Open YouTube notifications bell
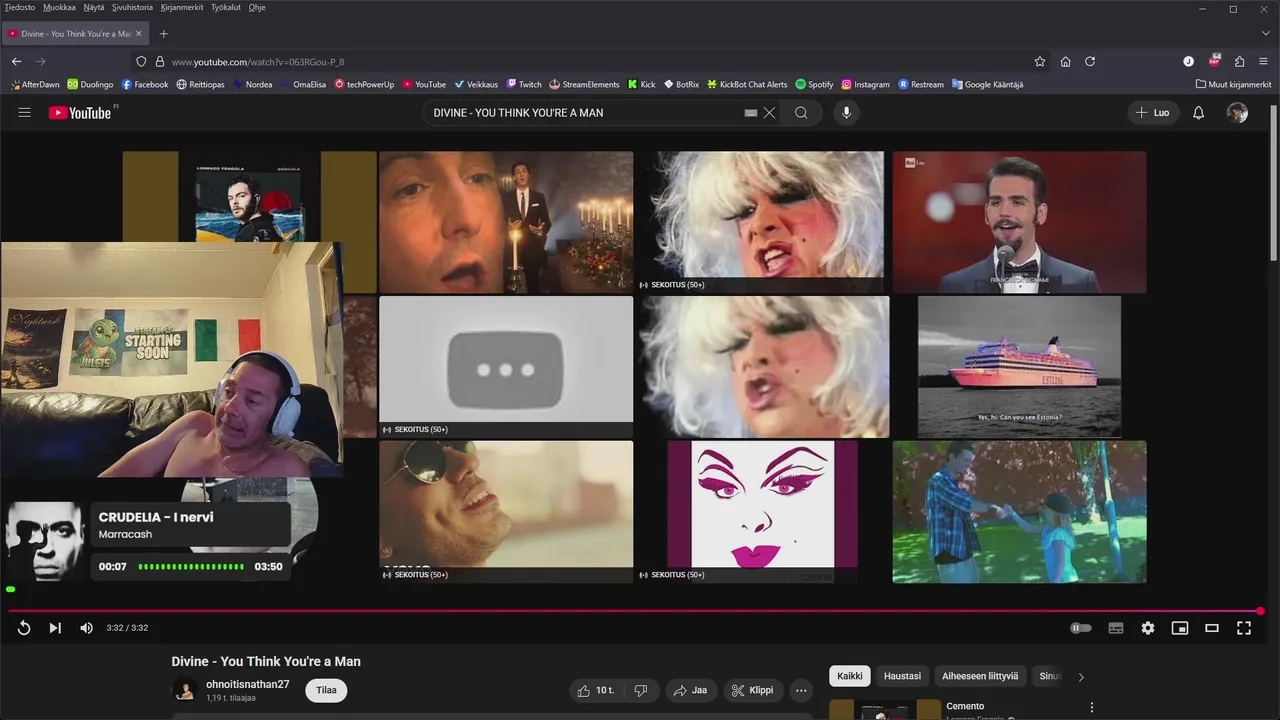Viewport: 1280px width, 720px height. (x=1198, y=113)
